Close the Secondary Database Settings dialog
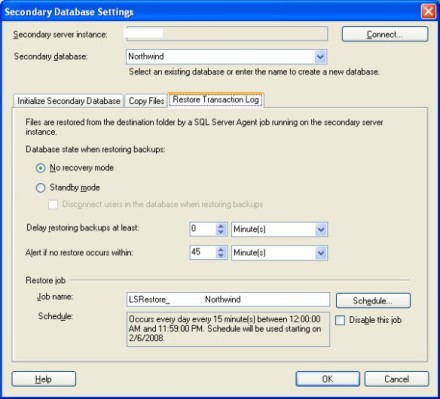This screenshot has height=399, width=440. point(428,12)
